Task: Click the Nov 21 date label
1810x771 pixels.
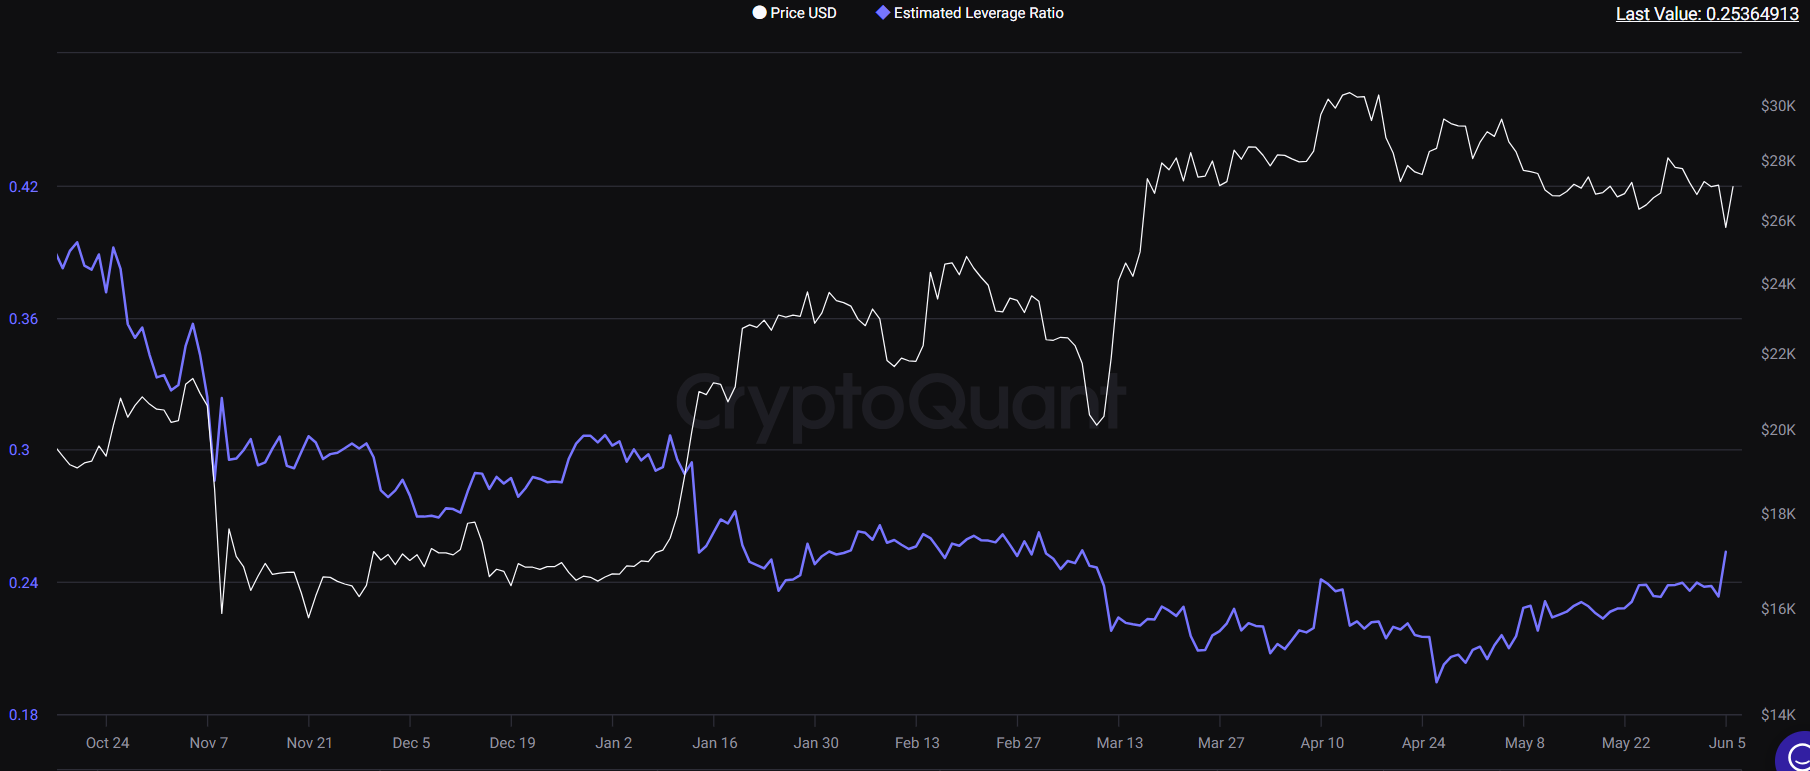Action: pos(309,743)
